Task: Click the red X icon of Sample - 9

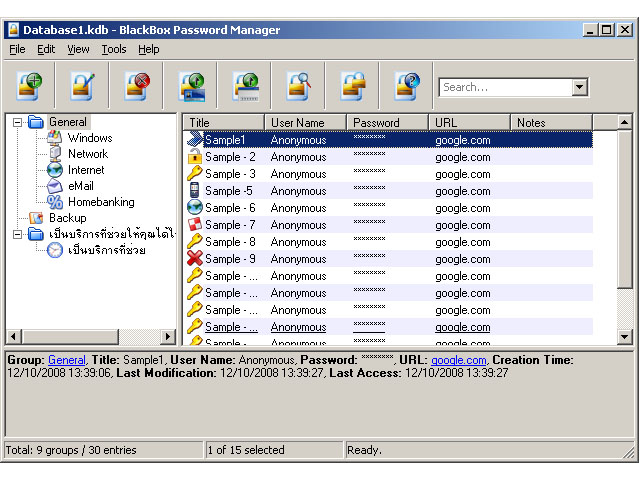Action: point(195,259)
